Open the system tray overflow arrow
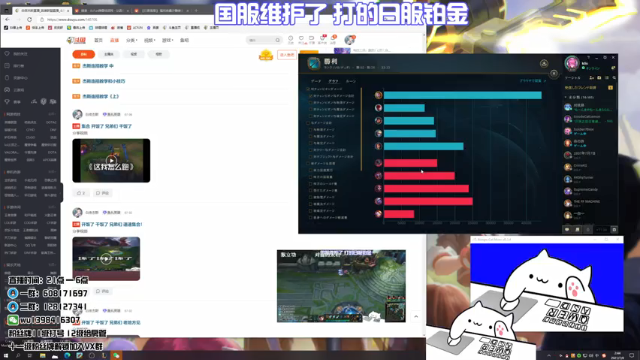This screenshot has width=640, height=360. [549, 356]
